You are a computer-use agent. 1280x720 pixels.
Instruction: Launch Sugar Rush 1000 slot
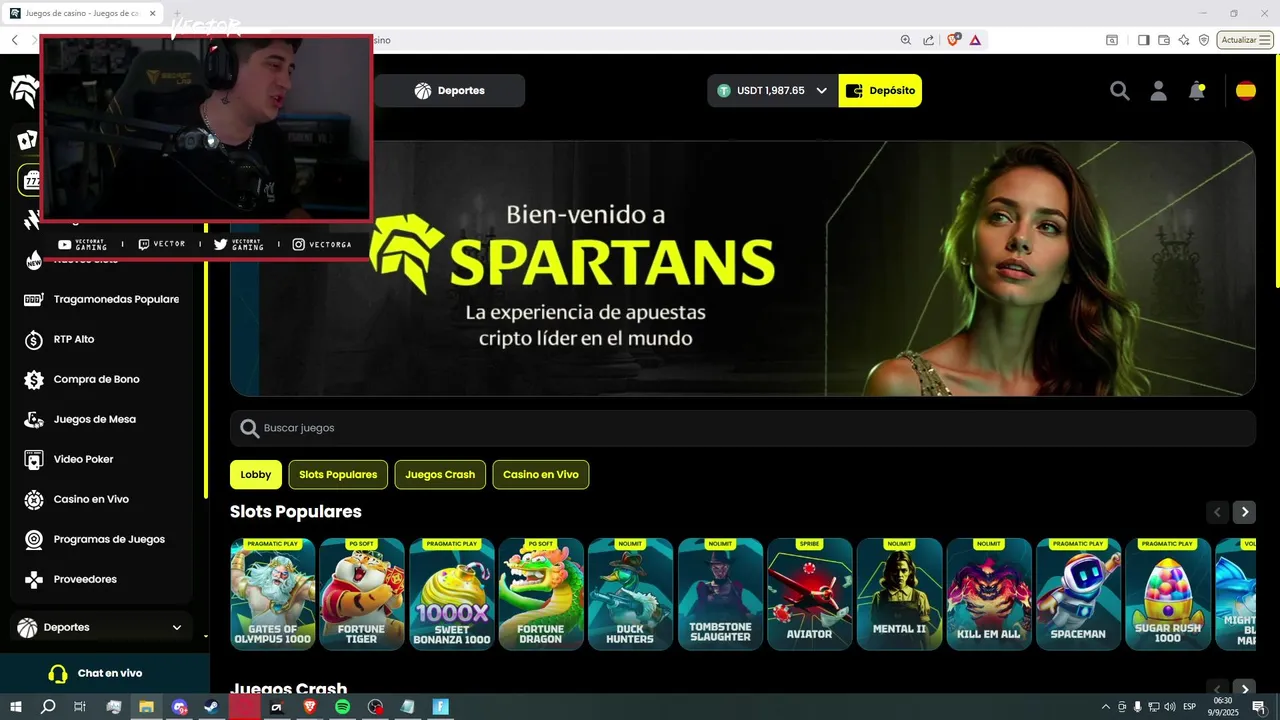point(1168,594)
